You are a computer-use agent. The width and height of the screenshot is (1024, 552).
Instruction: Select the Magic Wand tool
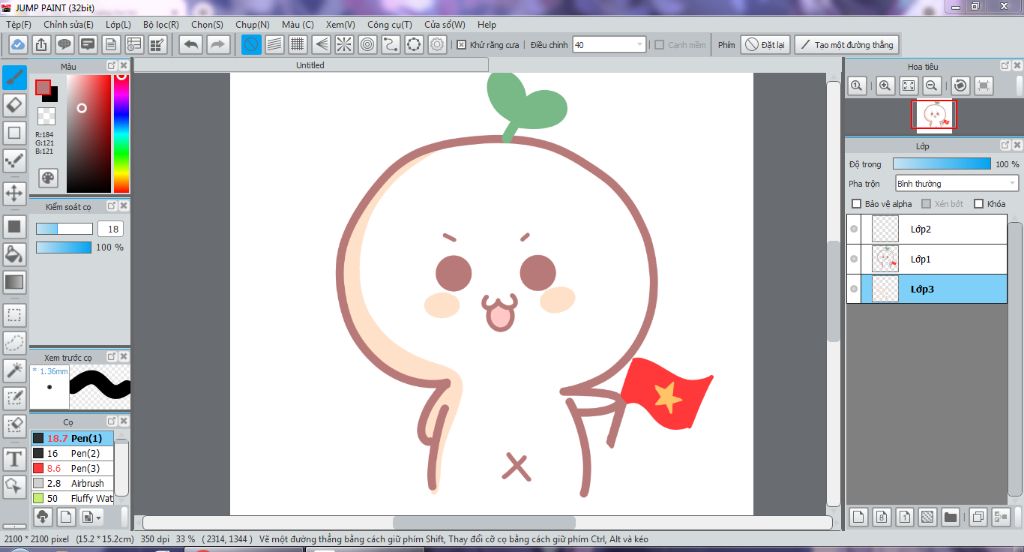coord(14,370)
